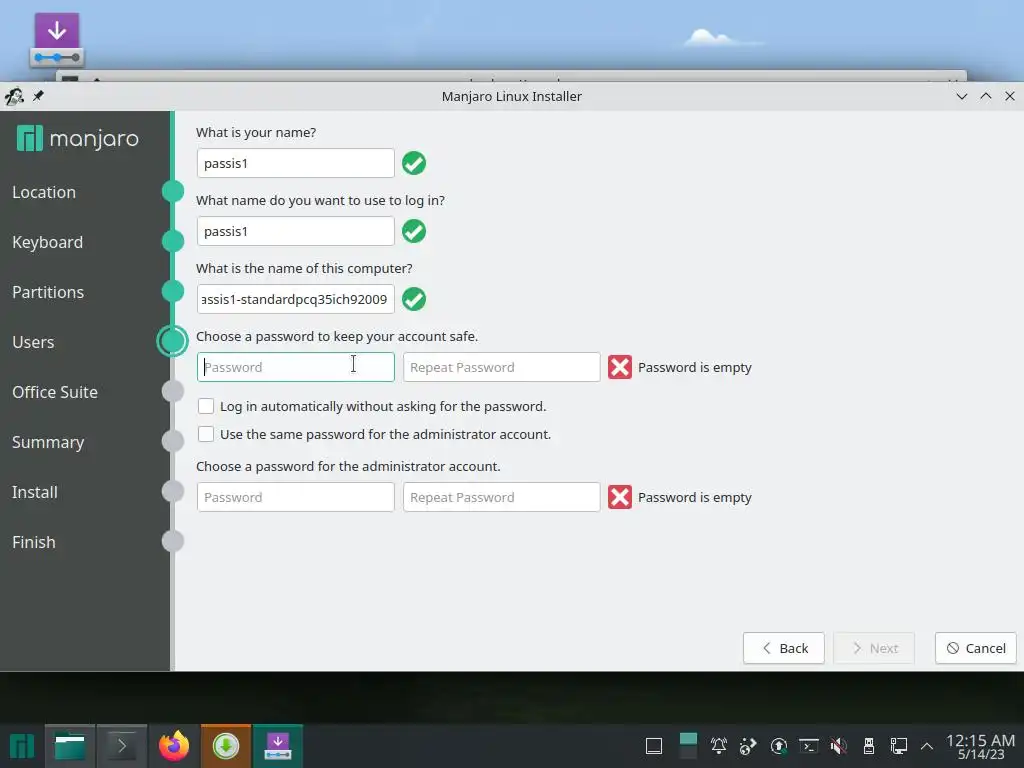Open the removable devices tray icon

coord(869,746)
